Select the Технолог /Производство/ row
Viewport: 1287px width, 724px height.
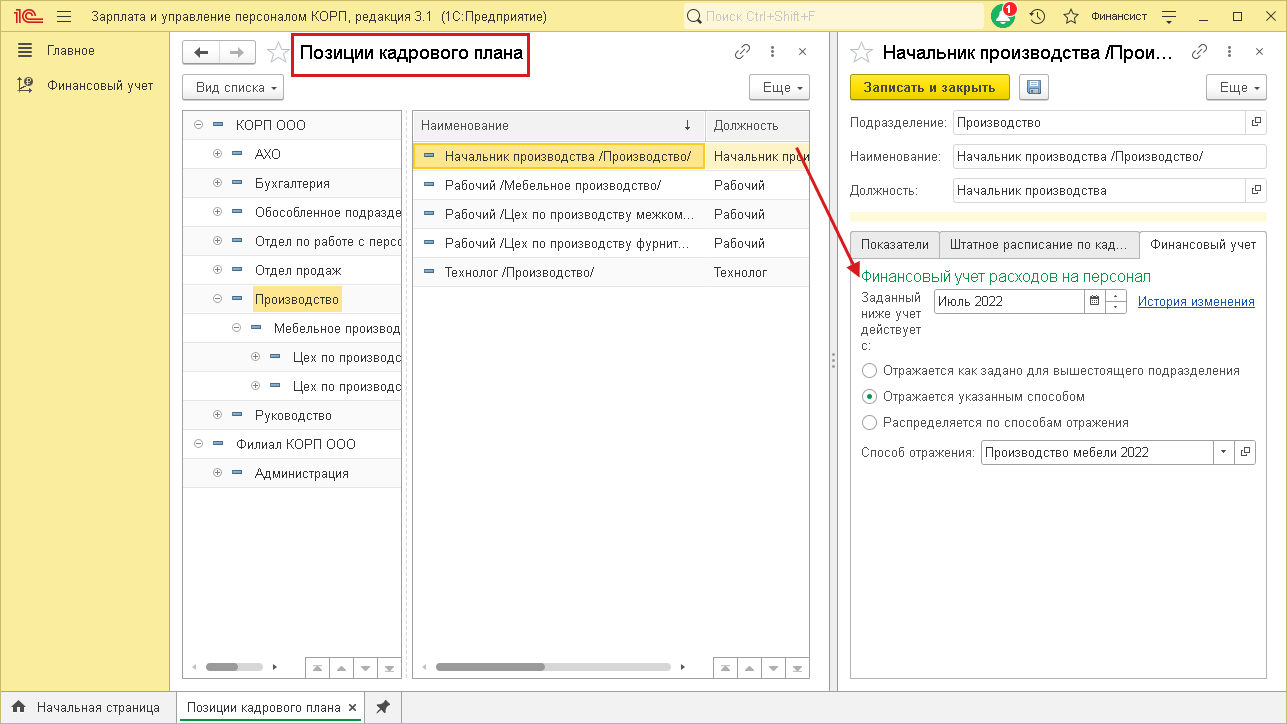click(611, 272)
